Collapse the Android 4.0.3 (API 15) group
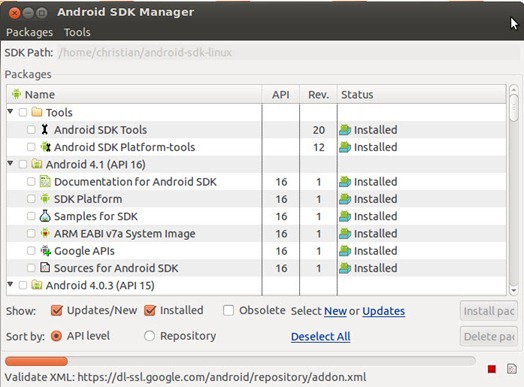Image resolution: width=524 pixels, height=387 pixels. (x=10, y=284)
